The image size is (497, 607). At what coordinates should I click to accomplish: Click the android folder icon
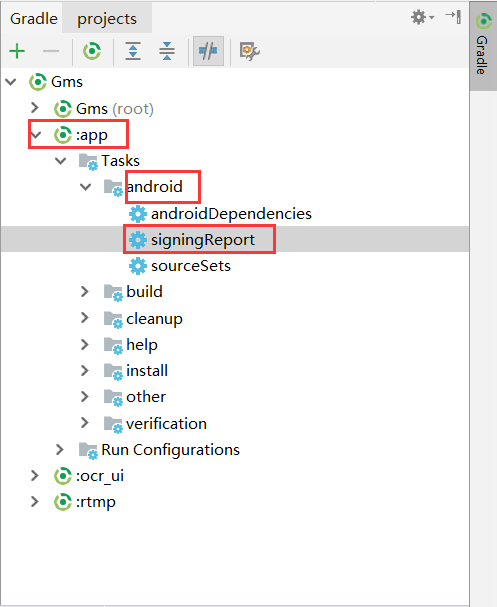(113, 188)
